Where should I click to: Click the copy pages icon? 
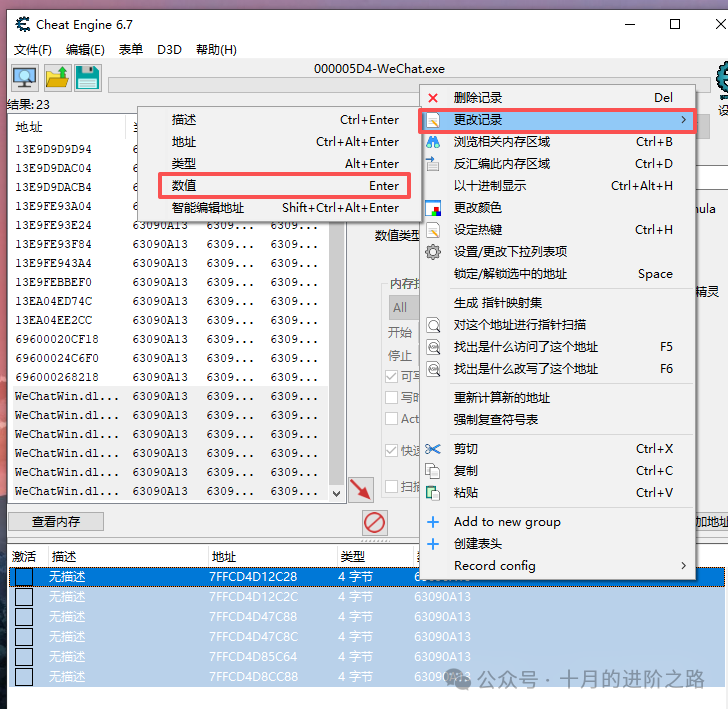tap(433, 471)
